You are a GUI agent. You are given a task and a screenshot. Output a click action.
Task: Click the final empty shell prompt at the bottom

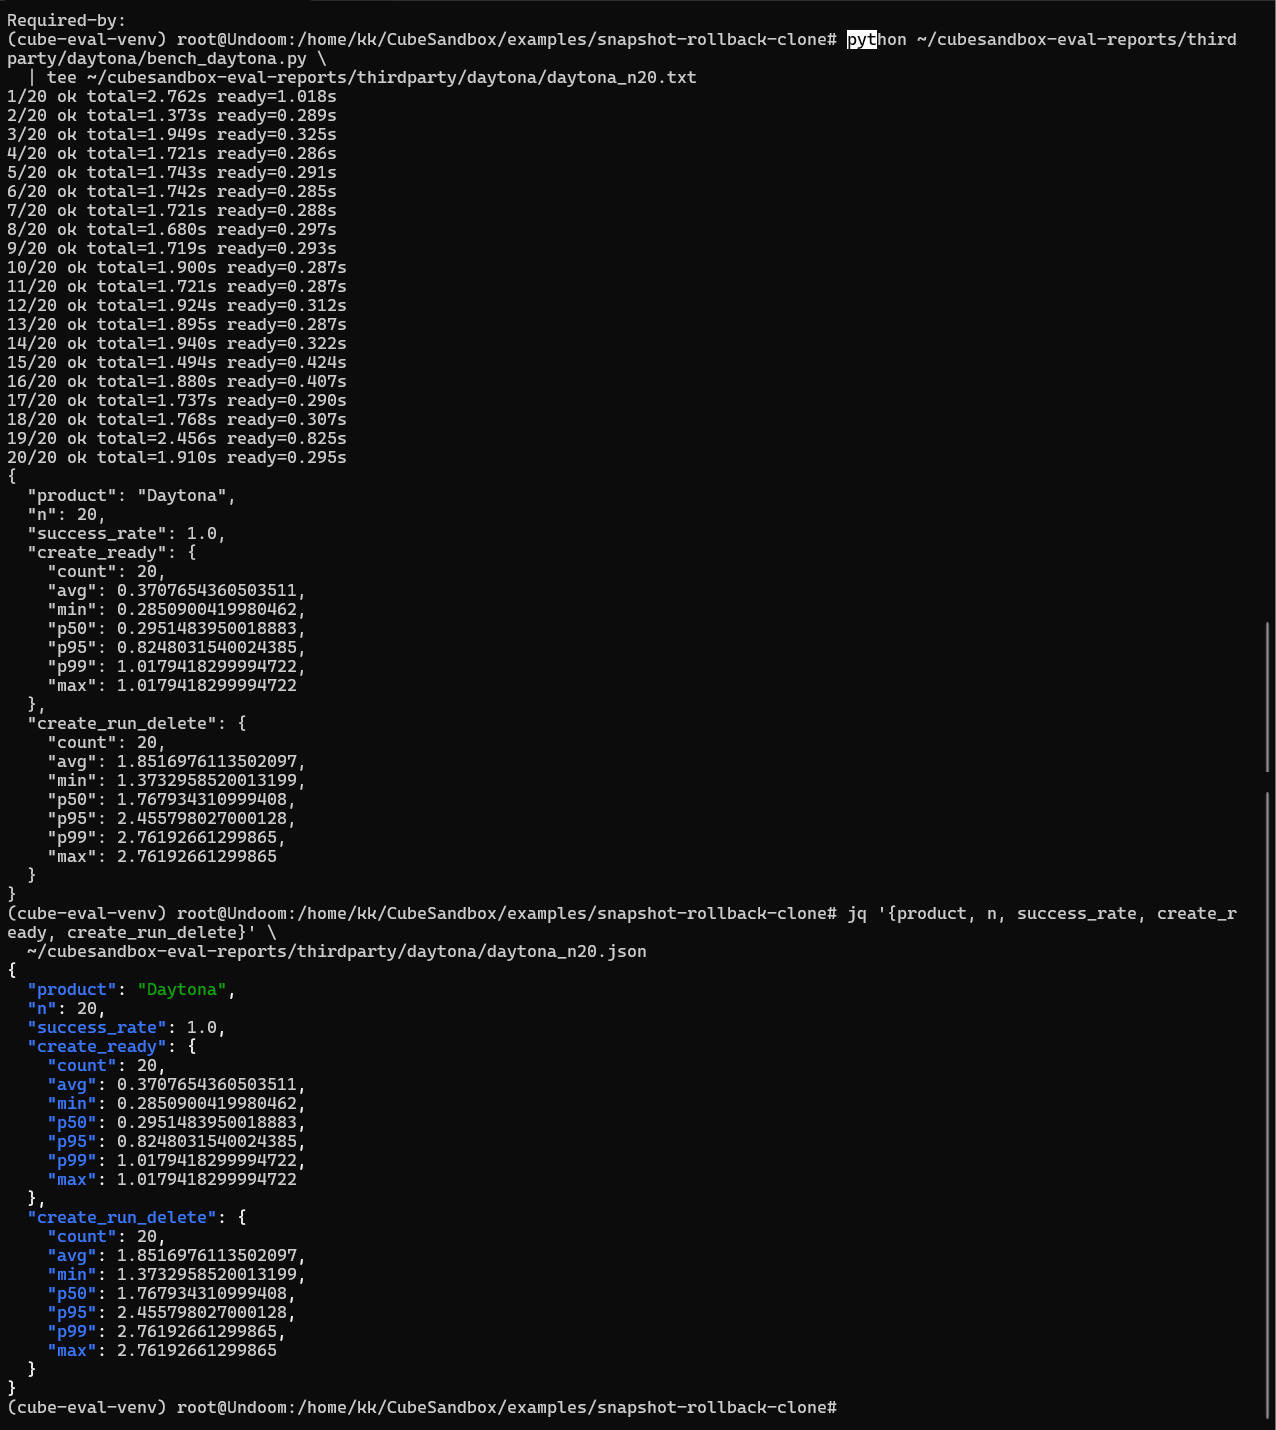point(422,1407)
